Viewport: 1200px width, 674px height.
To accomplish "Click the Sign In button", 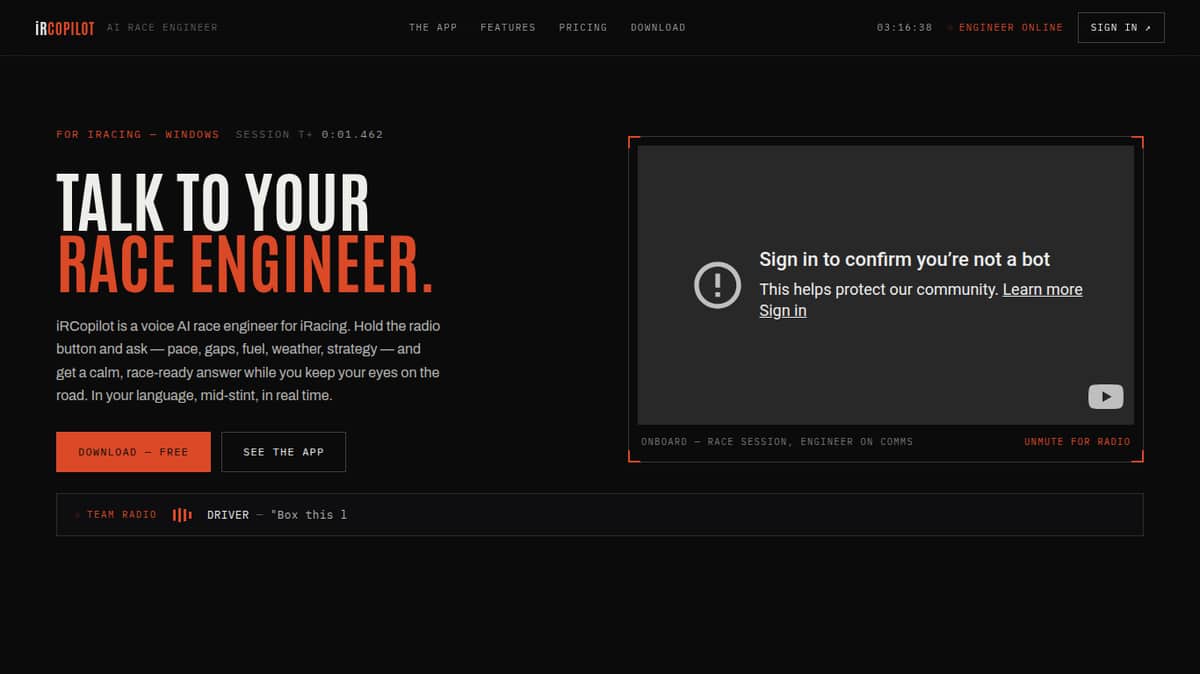I will (1121, 28).
